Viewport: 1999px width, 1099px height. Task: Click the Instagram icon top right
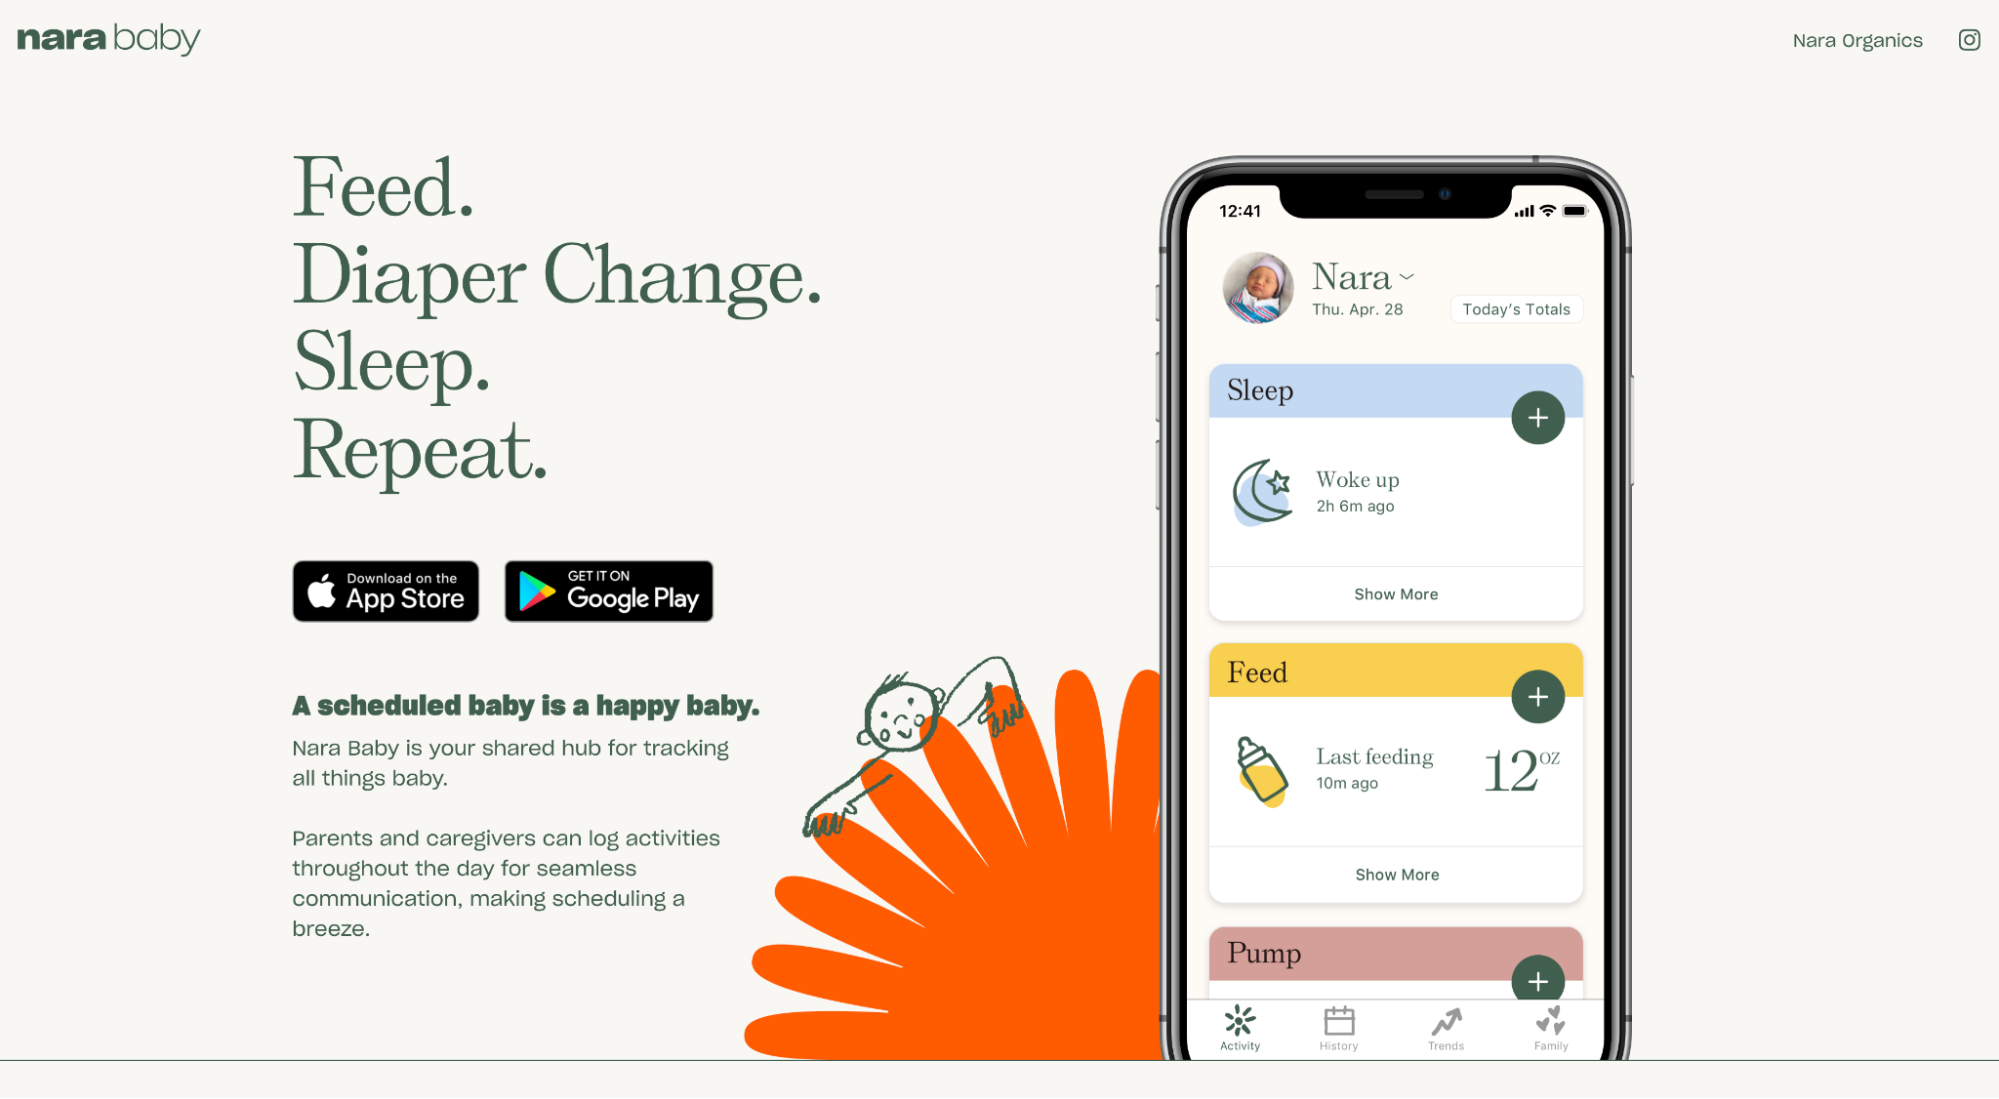(1969, 39)
